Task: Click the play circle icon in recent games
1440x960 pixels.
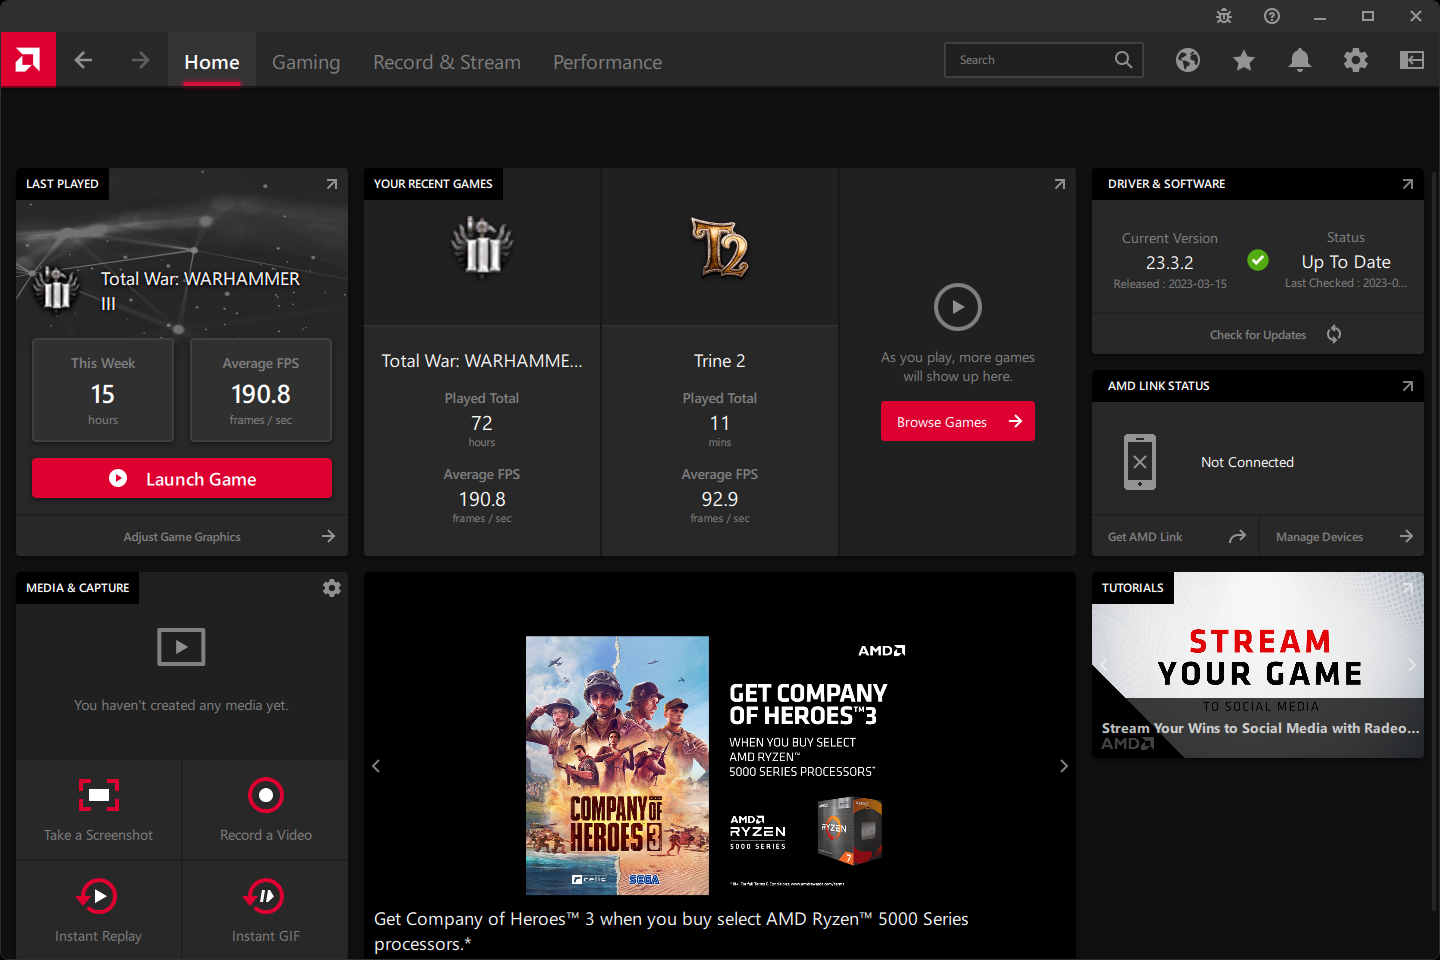Action: [958, 307]
